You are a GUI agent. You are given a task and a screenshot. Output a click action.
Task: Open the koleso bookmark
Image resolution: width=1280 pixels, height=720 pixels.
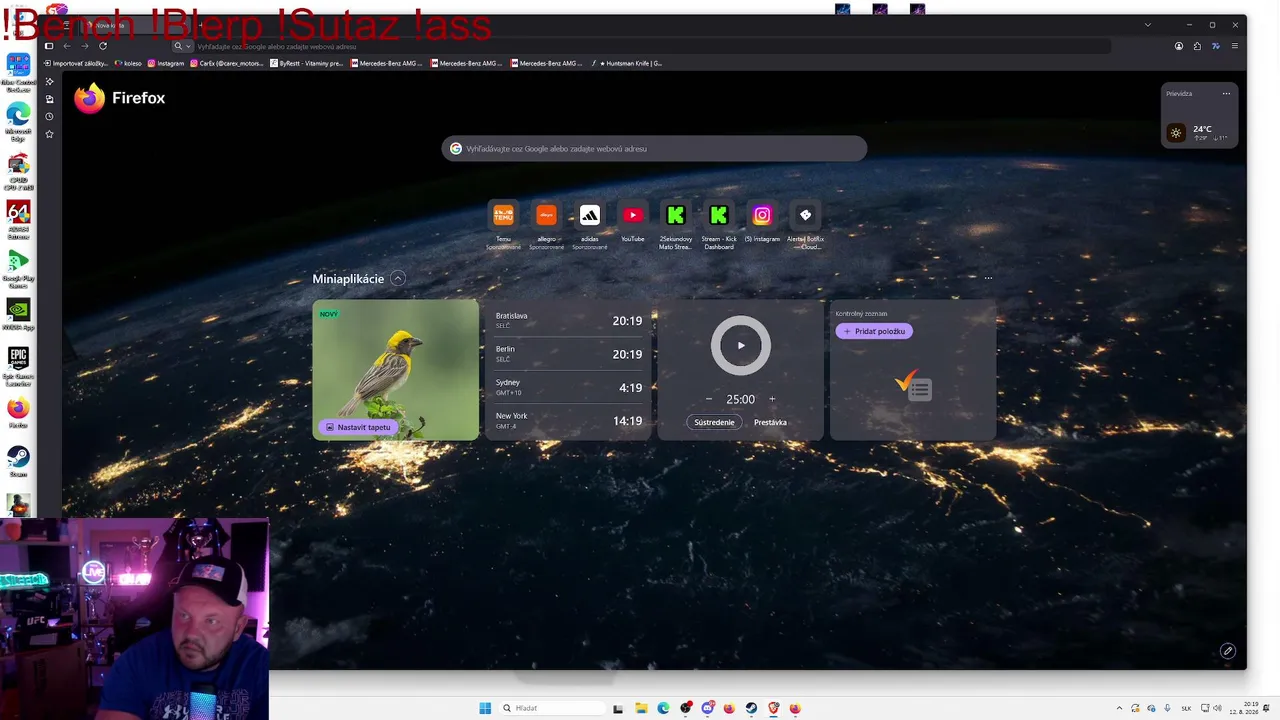[129, 63]
